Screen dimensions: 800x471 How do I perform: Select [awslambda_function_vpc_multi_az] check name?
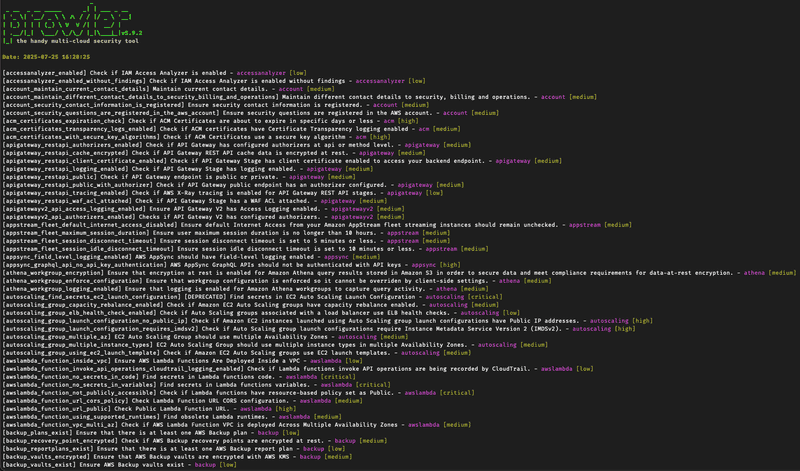[60, 425]
